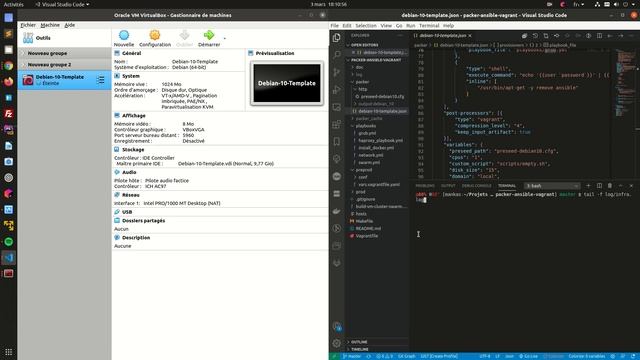Image resolution: width=640 pixels, height=360 pixels.
Task: Open Run and Debug icon in VS Code
Action: (x=337, y=89)
